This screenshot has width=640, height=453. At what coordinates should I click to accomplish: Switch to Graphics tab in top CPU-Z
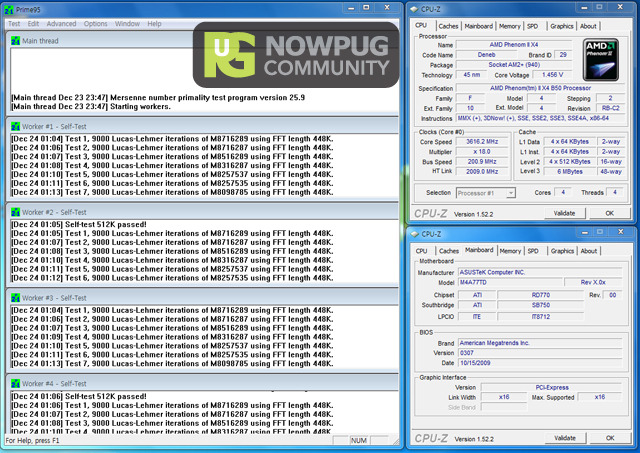click(x=562, y=26)
